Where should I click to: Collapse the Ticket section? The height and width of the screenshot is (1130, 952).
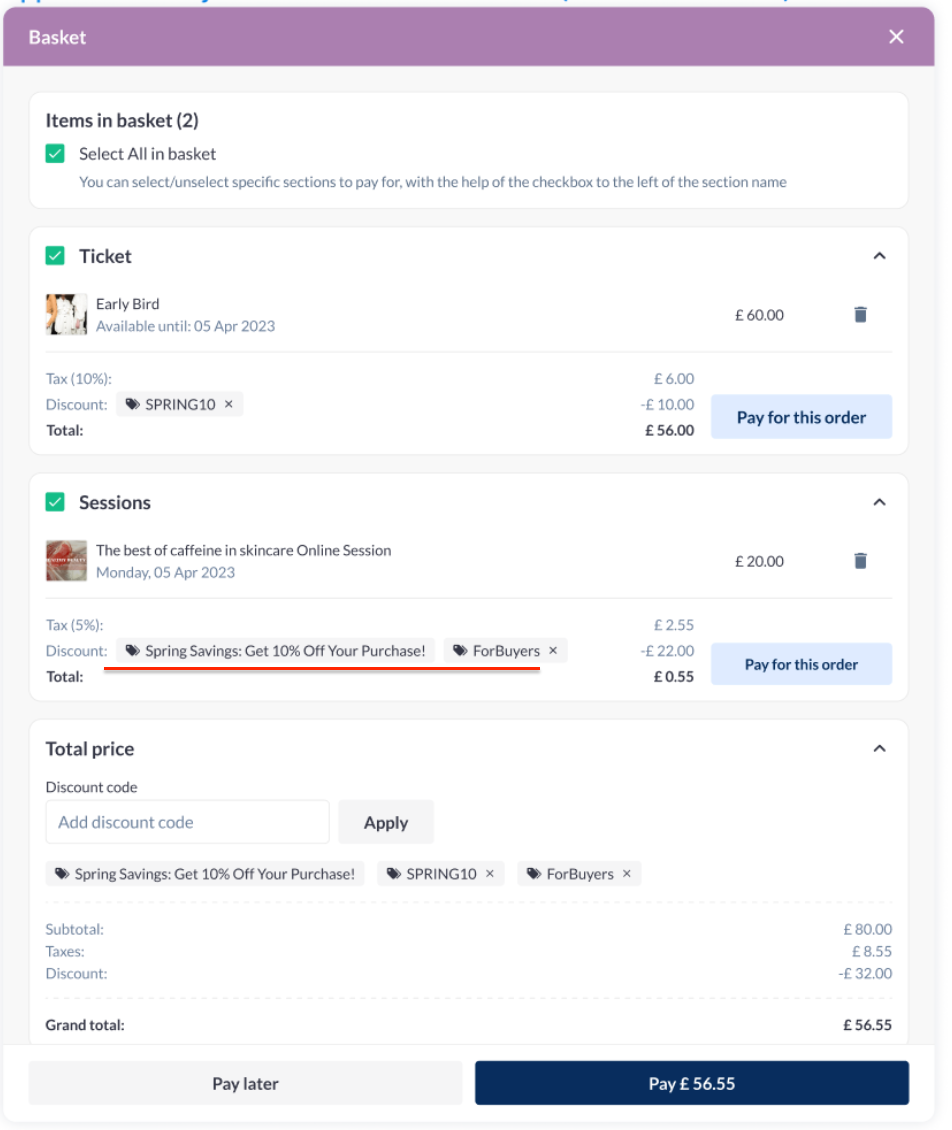[x=879, y=256]
